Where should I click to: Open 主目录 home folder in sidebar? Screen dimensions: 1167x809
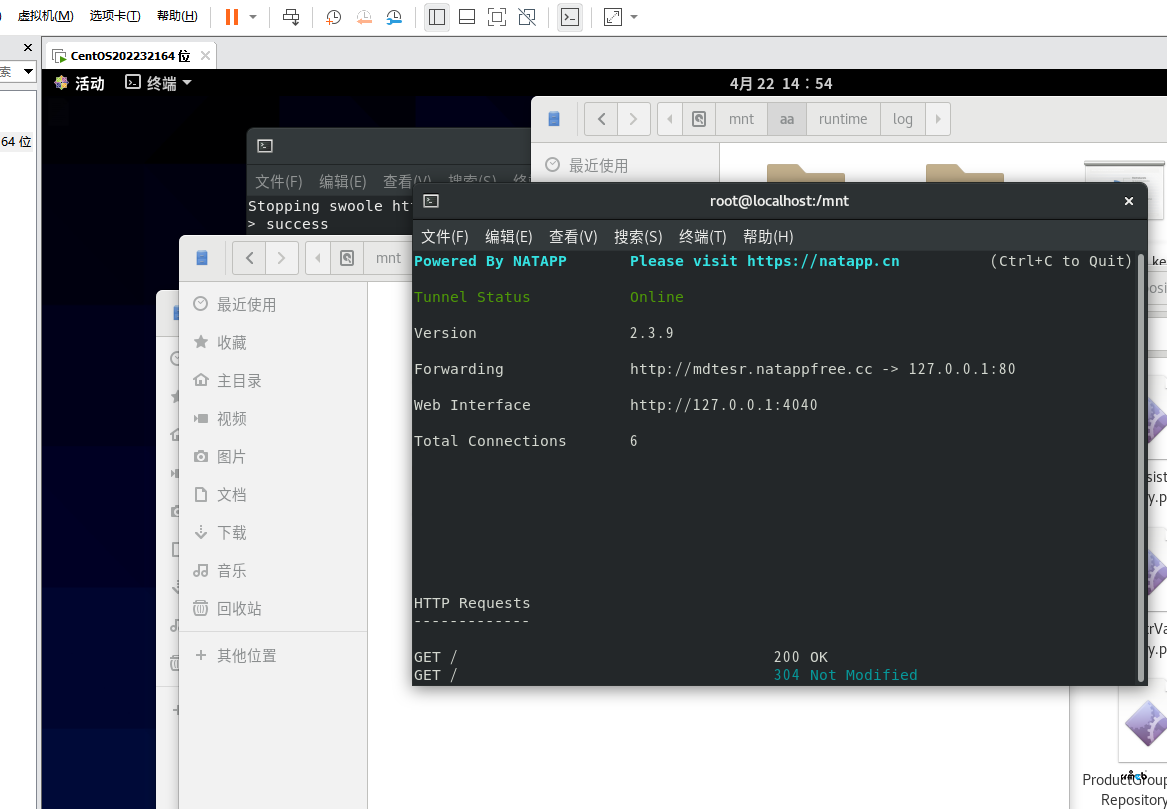(274, 381)
